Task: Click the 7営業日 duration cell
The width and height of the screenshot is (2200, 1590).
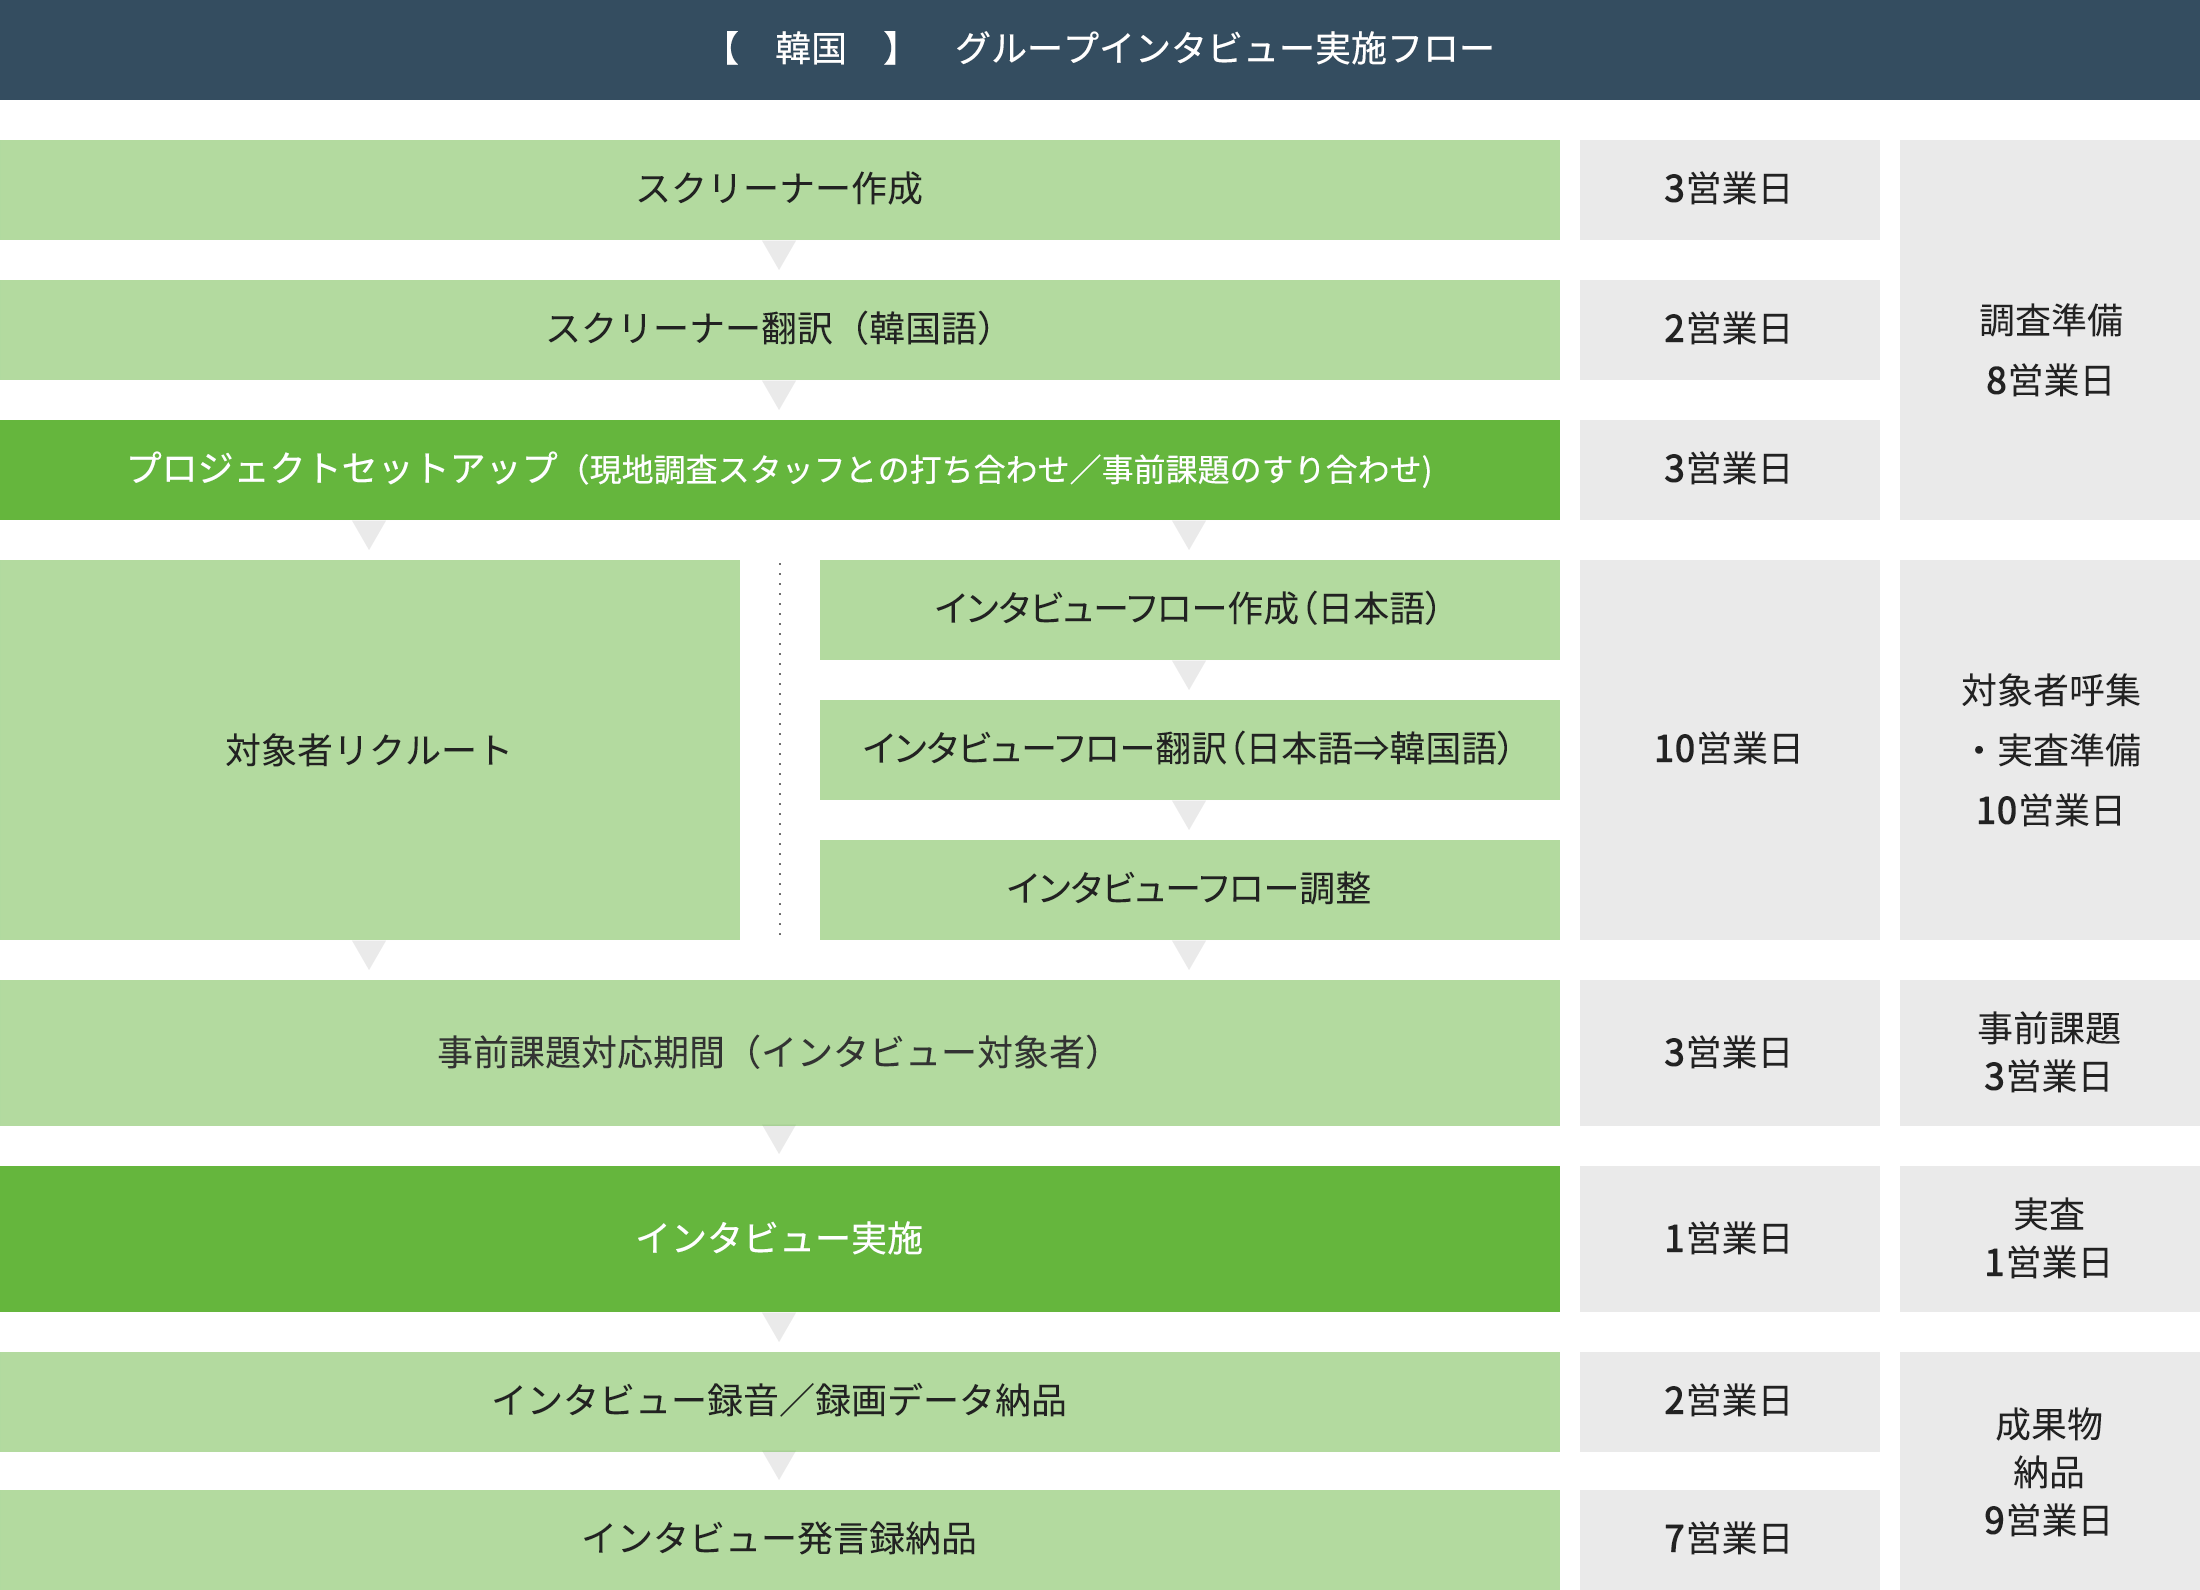Action: pos(1729,1539)
